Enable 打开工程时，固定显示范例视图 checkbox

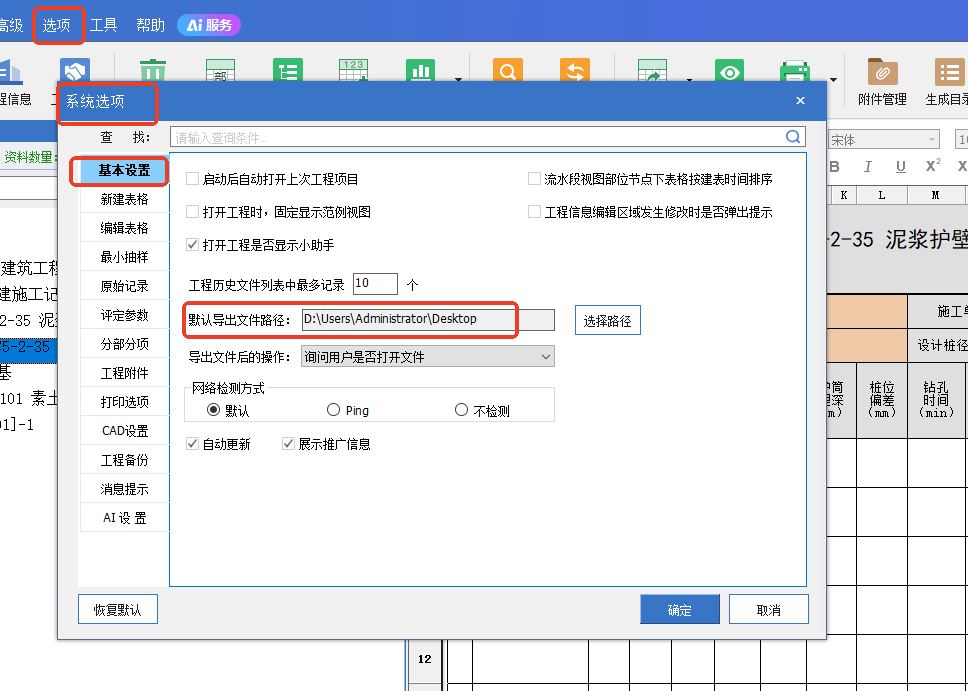pyautogui.click(x=192, y=212)
